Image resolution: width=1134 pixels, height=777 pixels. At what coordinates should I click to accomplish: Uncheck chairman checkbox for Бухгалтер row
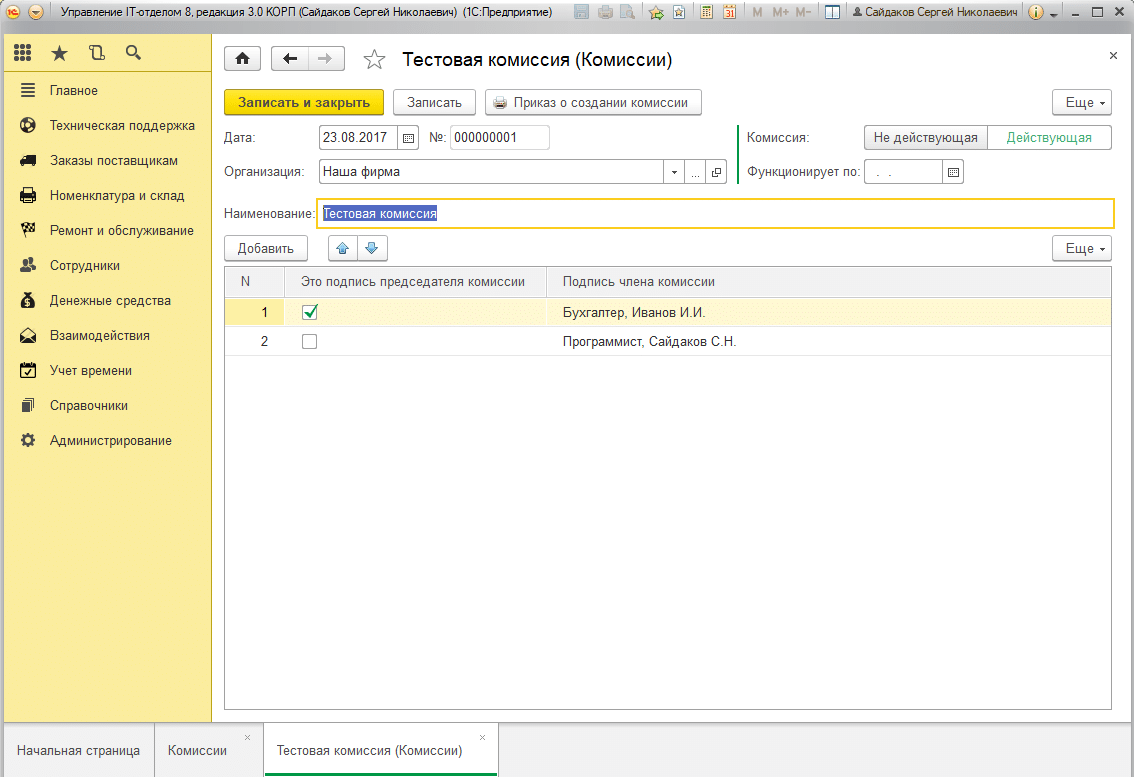310,313
